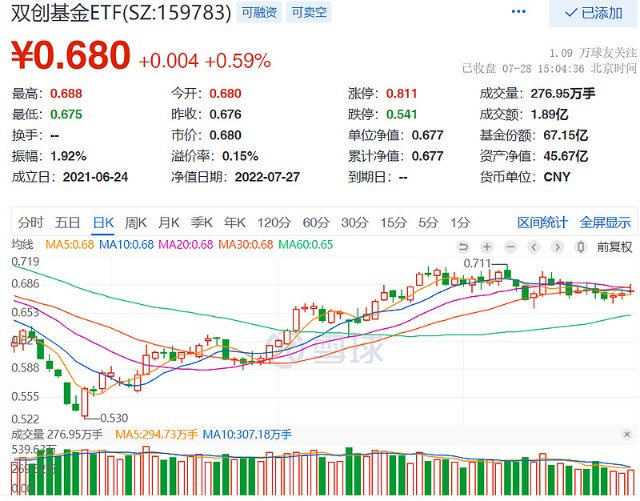Image resolution: width=640 pixels, height=501 pixels.
Task: Toggle the MA60 moving average line
Action: click(x=306, y=245)
